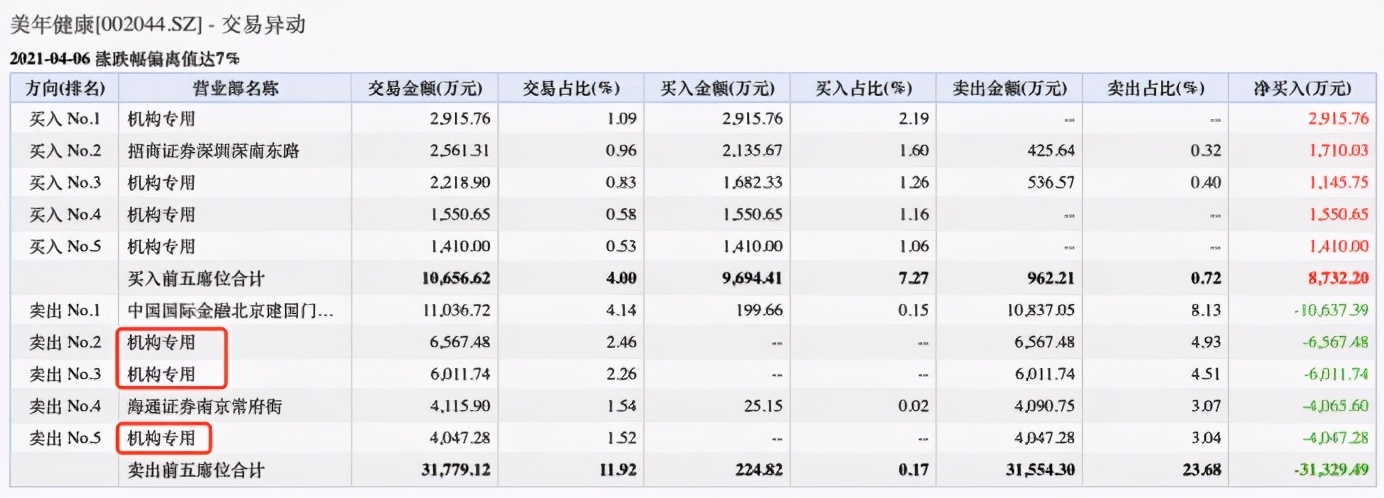
Task: Click the 卖出 No.3 机构专用 entry
Action: (x=161, y=375)
